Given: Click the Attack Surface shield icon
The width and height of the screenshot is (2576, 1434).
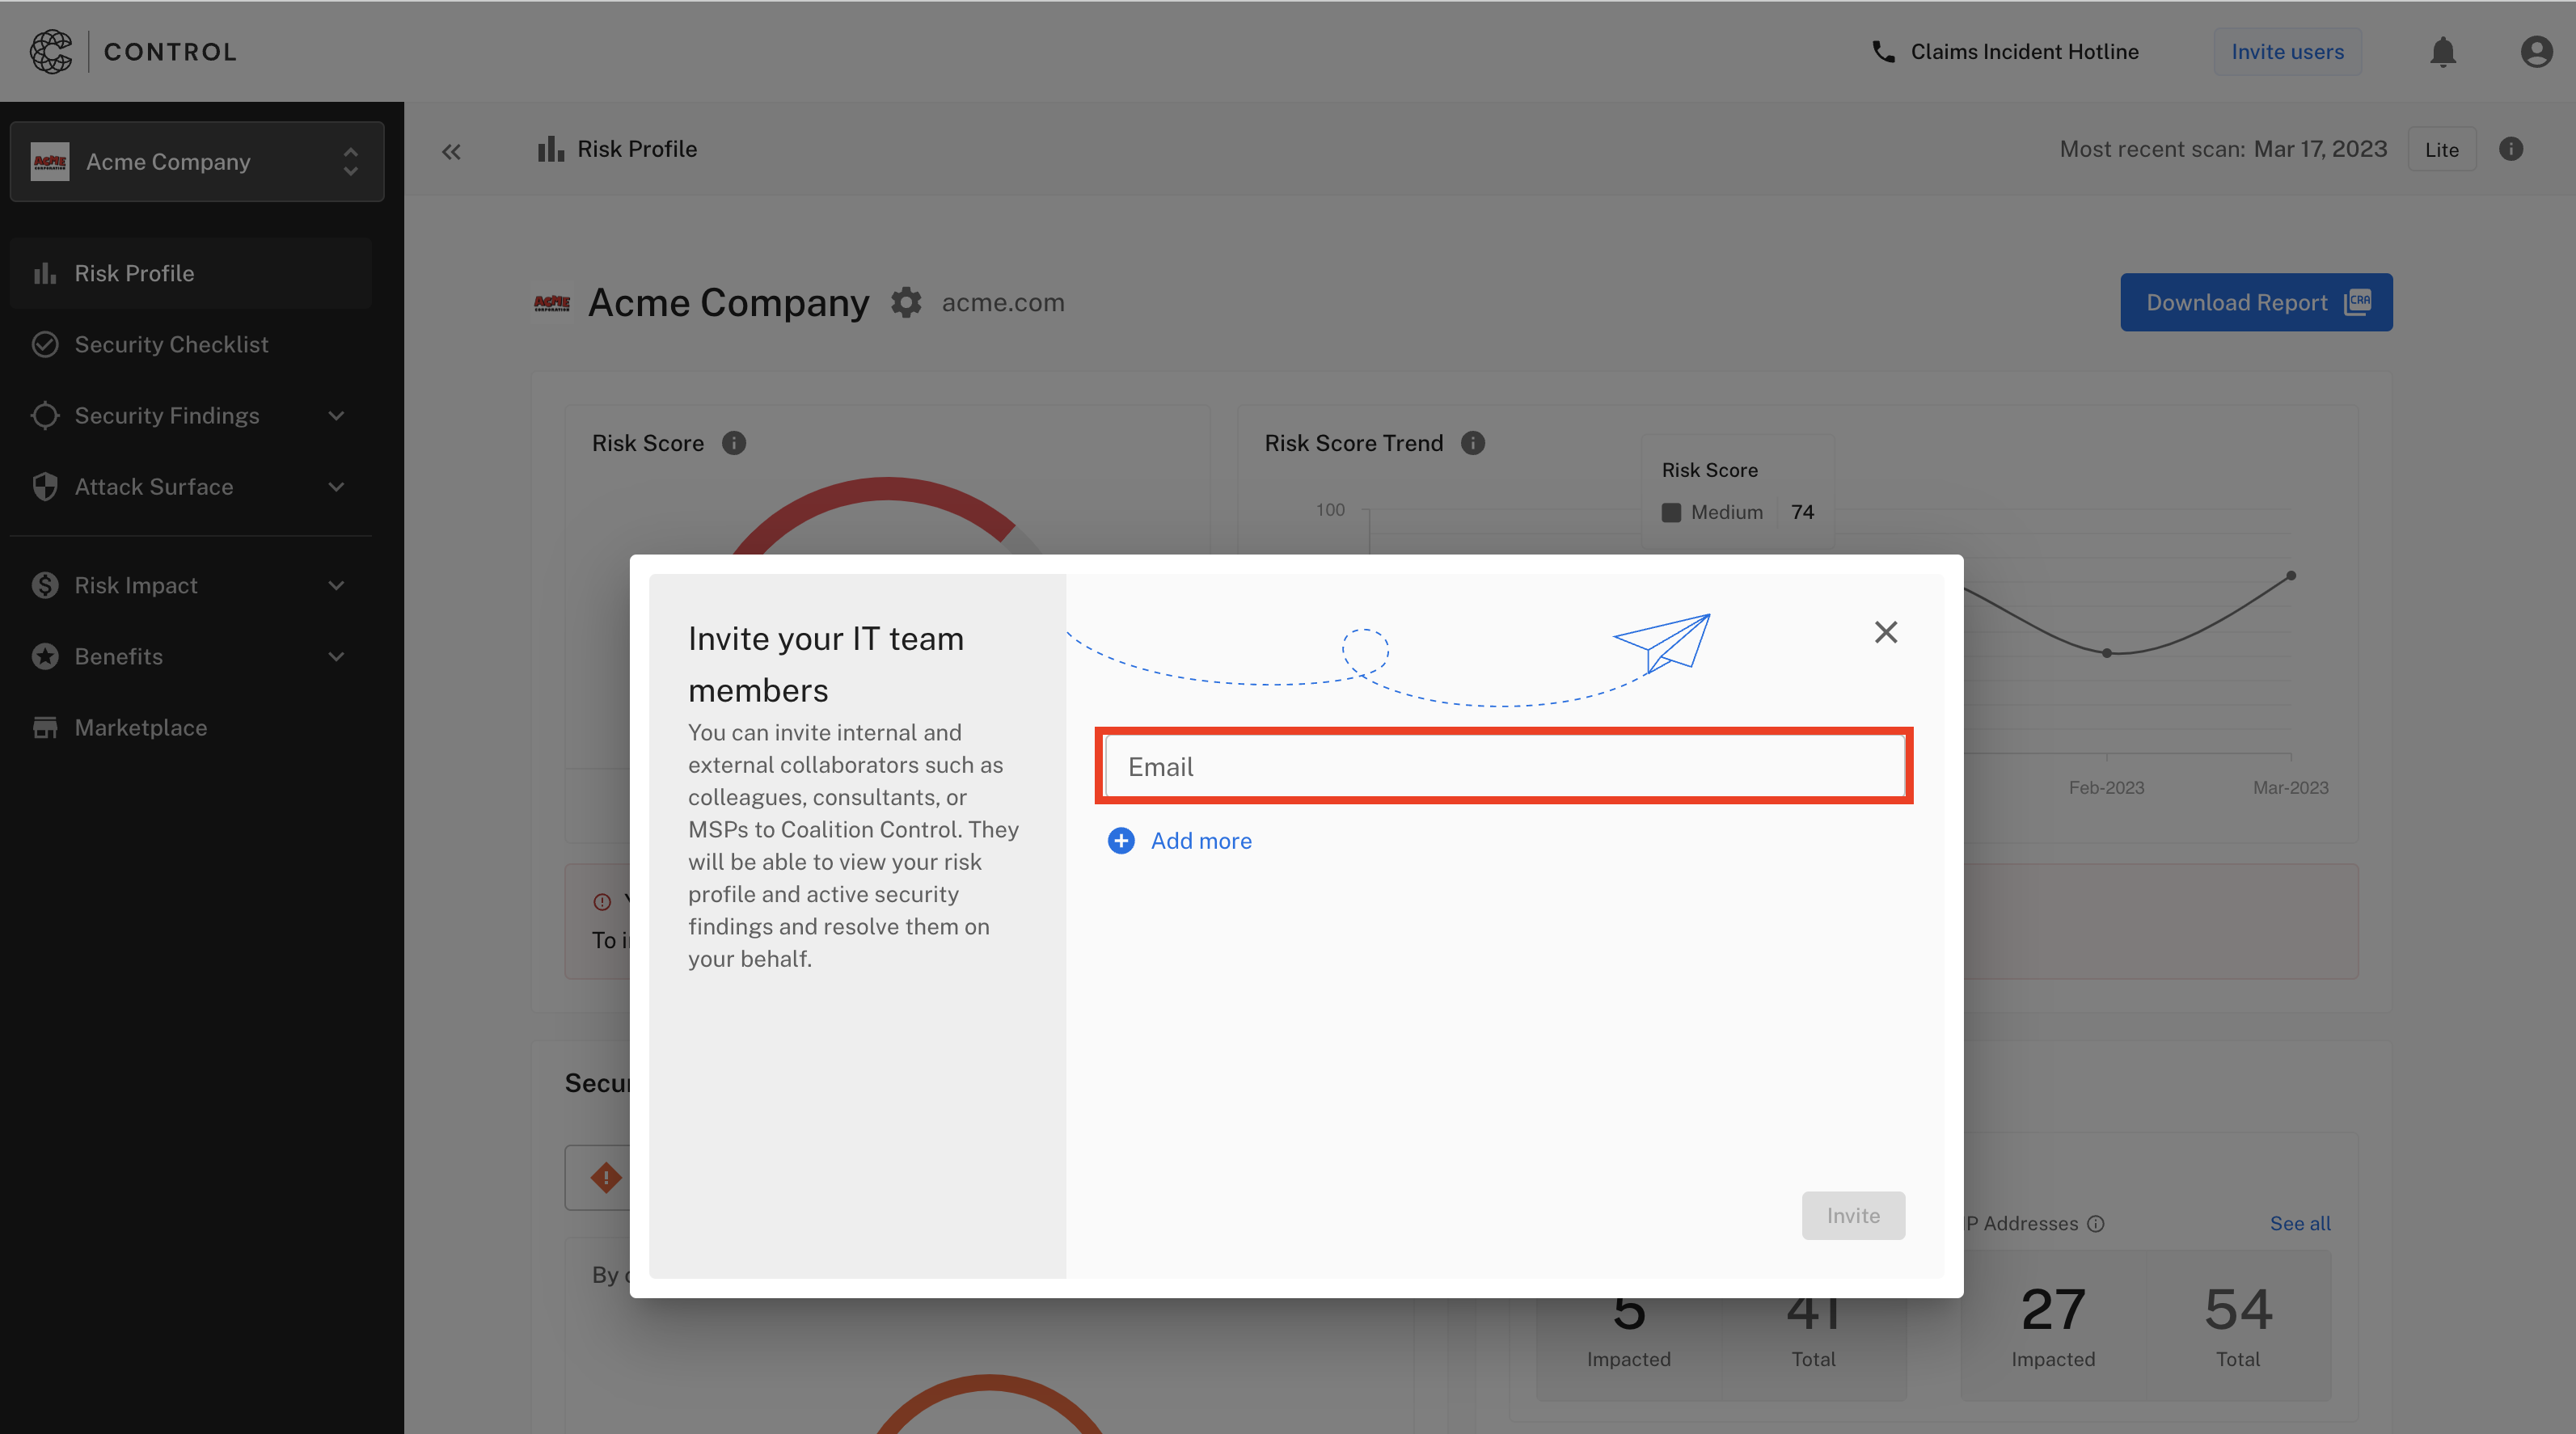Looking at the screenshot, I should tap(45, 487).
